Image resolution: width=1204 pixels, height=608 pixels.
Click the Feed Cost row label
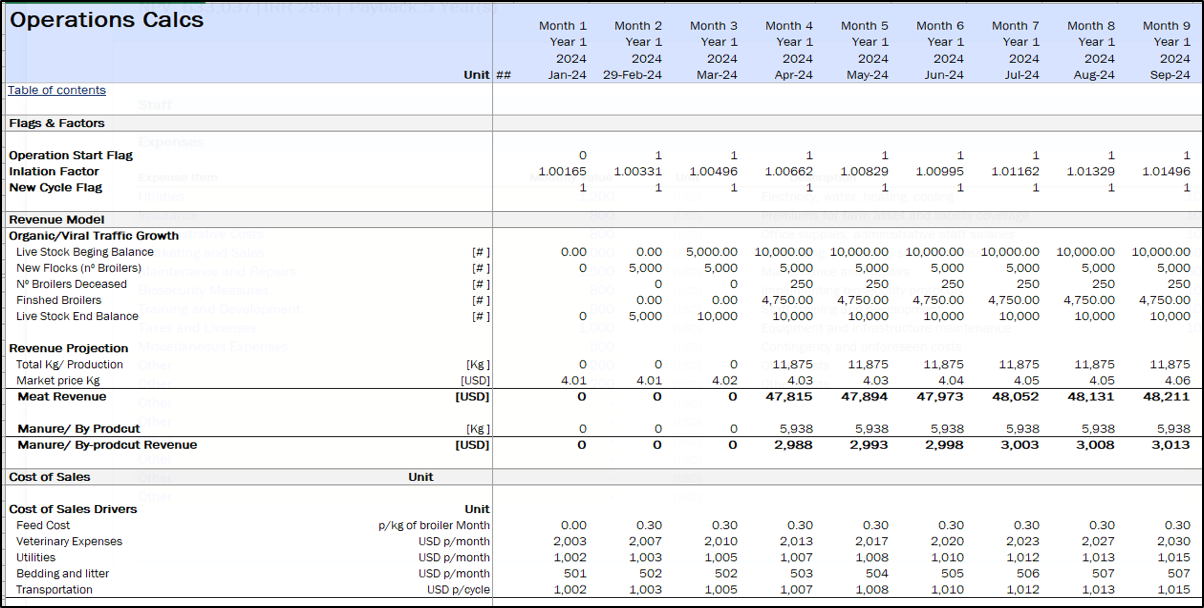[x=43, y=525]
